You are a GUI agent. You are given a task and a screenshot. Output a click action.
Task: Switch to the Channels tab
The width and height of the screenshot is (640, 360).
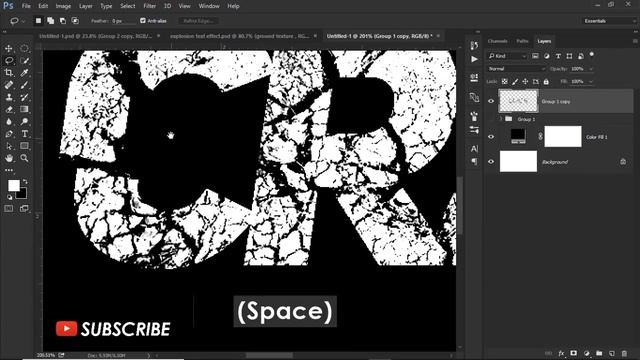497,41
